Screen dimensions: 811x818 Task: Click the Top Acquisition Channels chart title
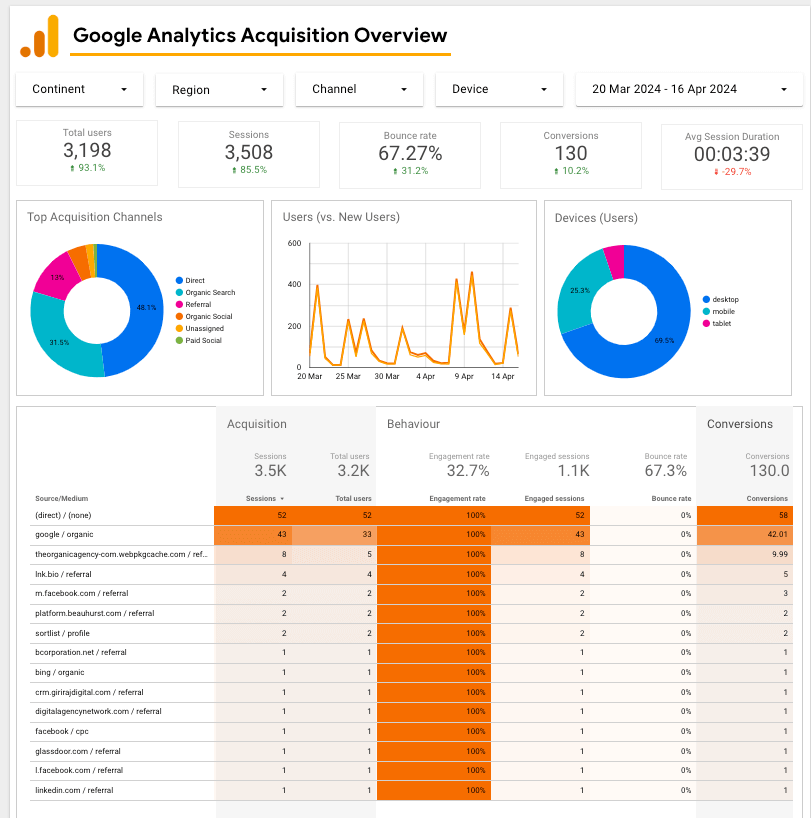coord(95,217)
